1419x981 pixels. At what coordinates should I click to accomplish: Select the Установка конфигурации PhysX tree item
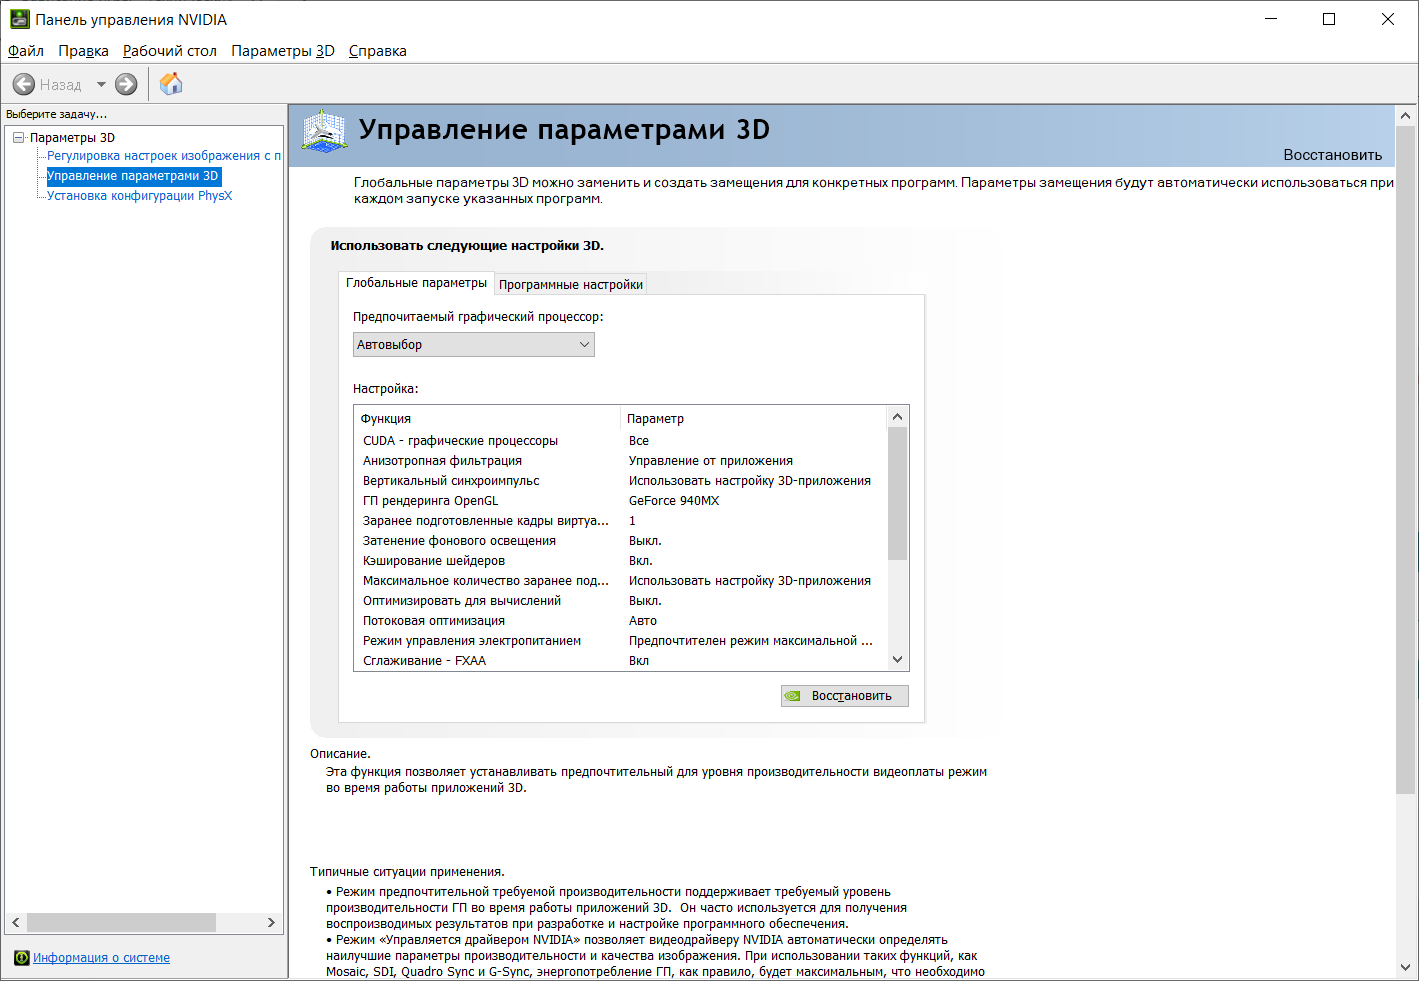point(139,196)
